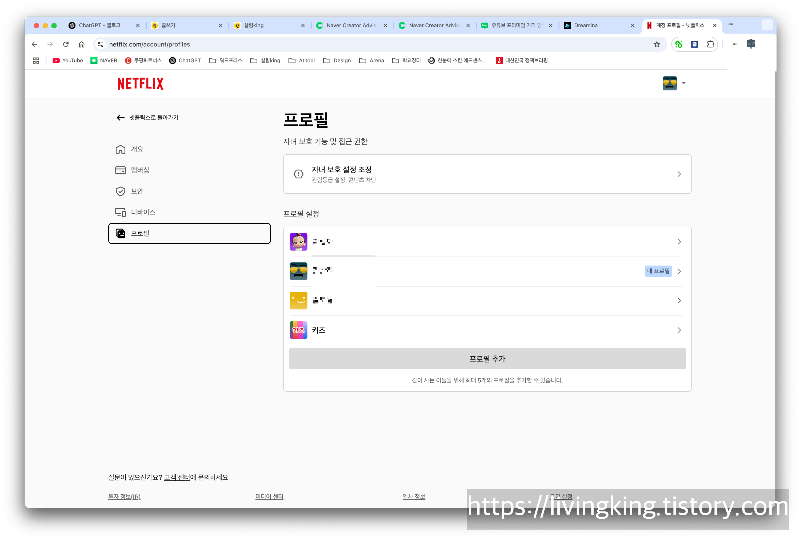Open the Arena bookmarks folder
This screenshot has height=540, width=800.
371,60
